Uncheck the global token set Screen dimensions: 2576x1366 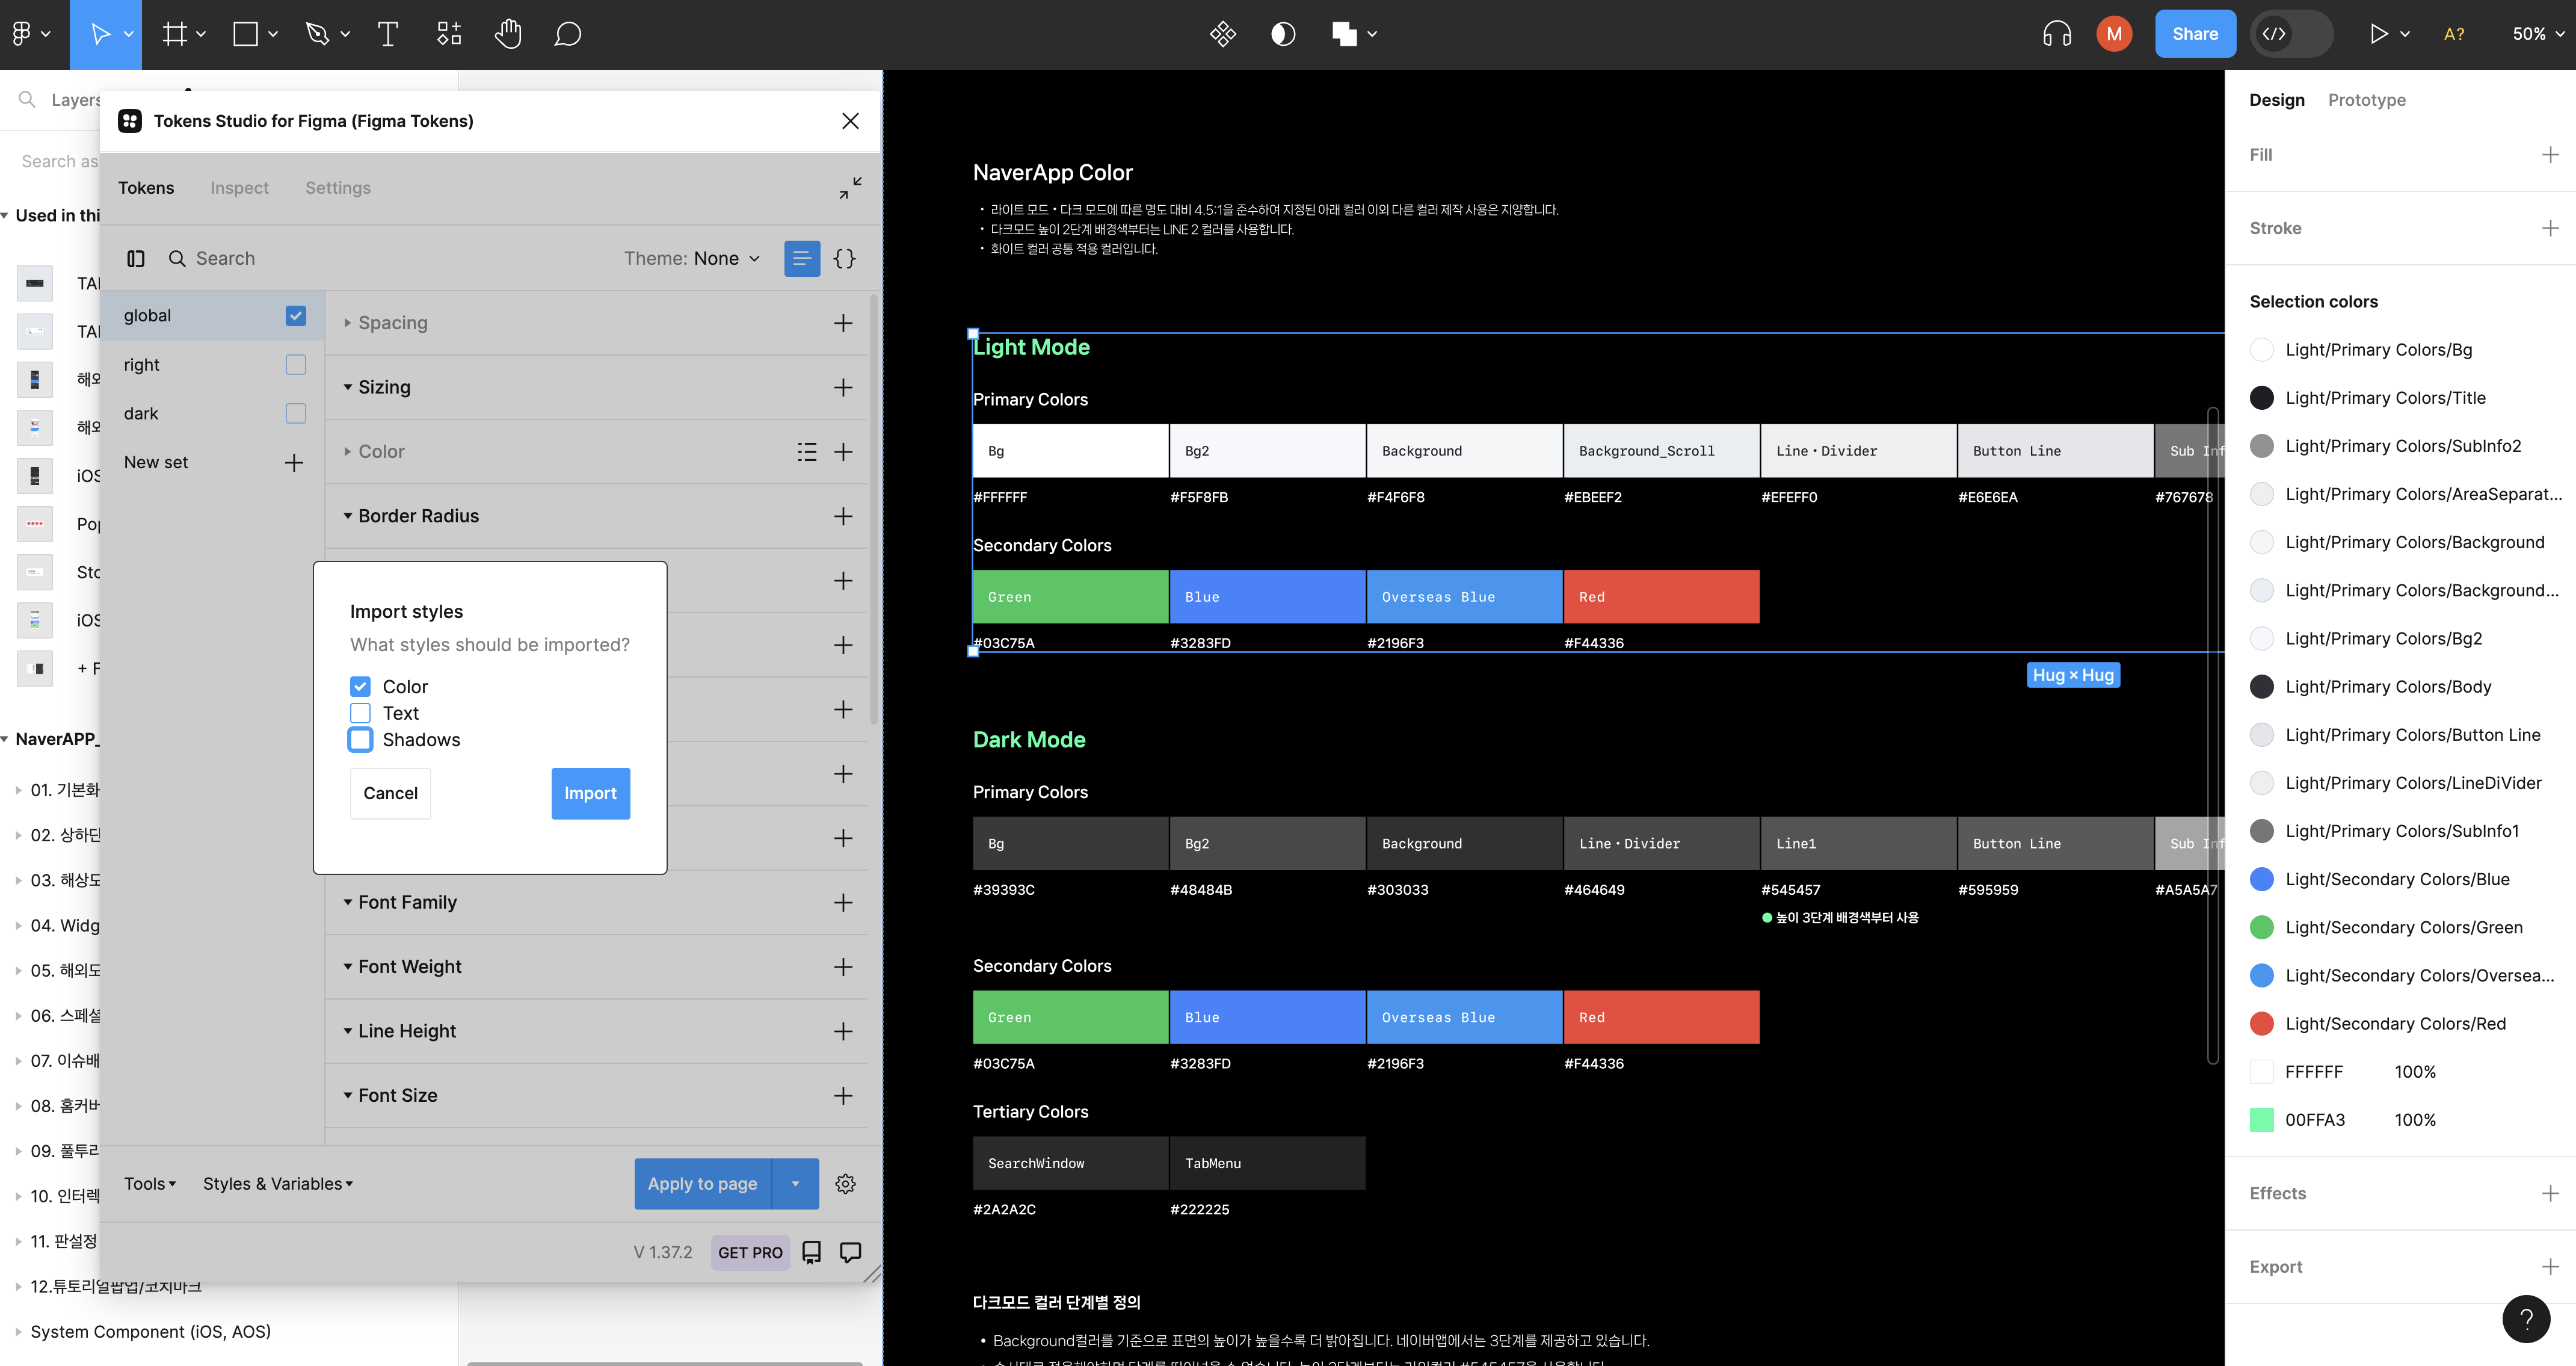click(x=296, y=316)
